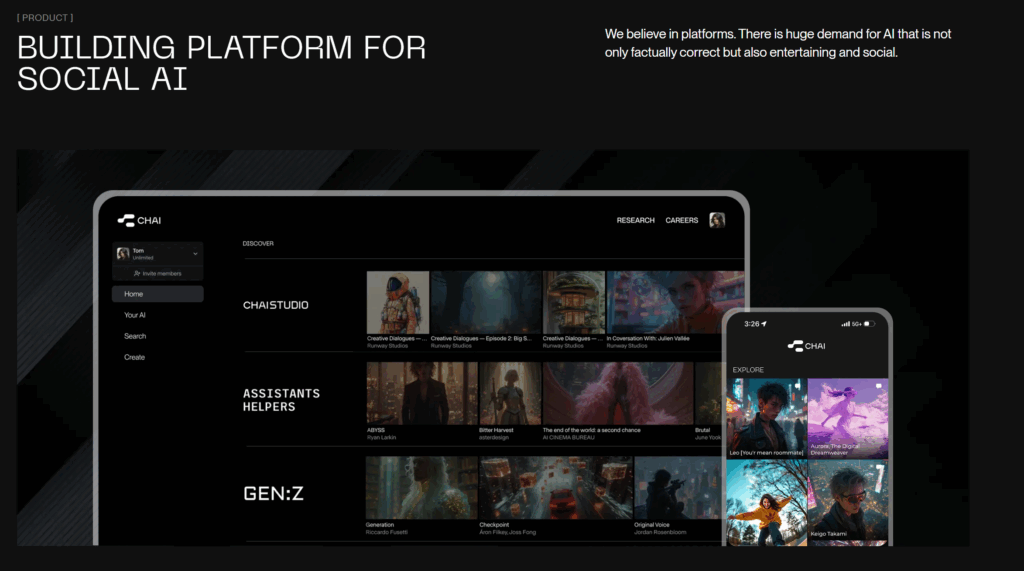Click the CHAI logo in desktop app

click(139, 220)
